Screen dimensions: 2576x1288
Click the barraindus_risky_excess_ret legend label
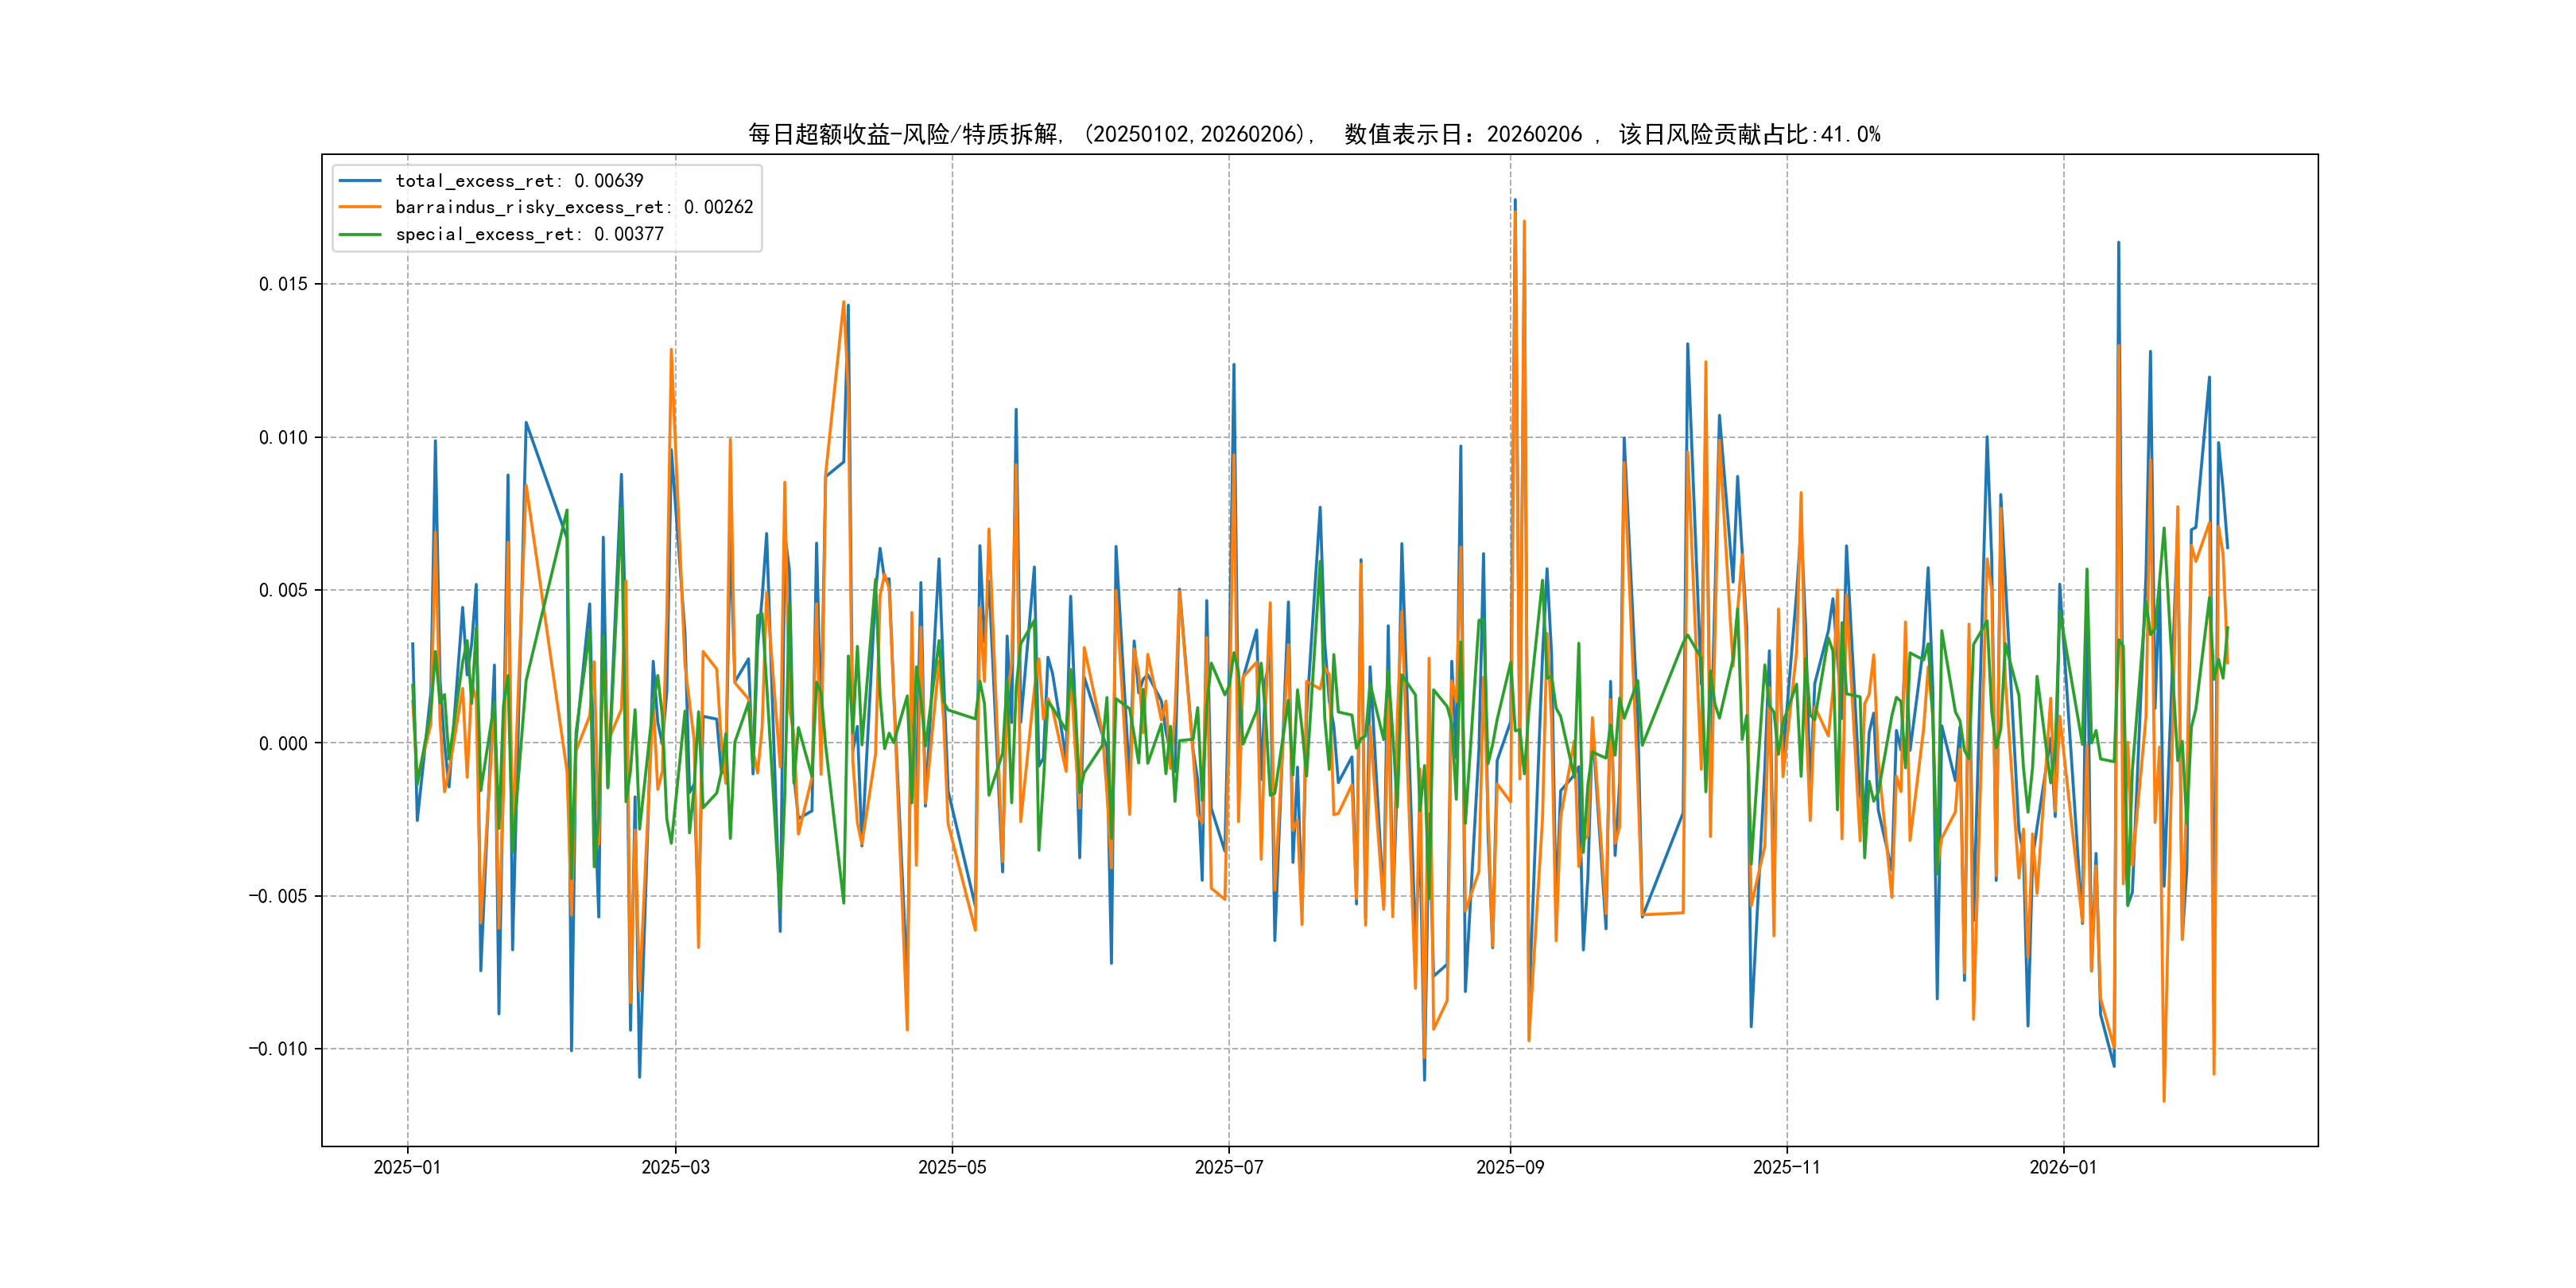coord(574,207)
